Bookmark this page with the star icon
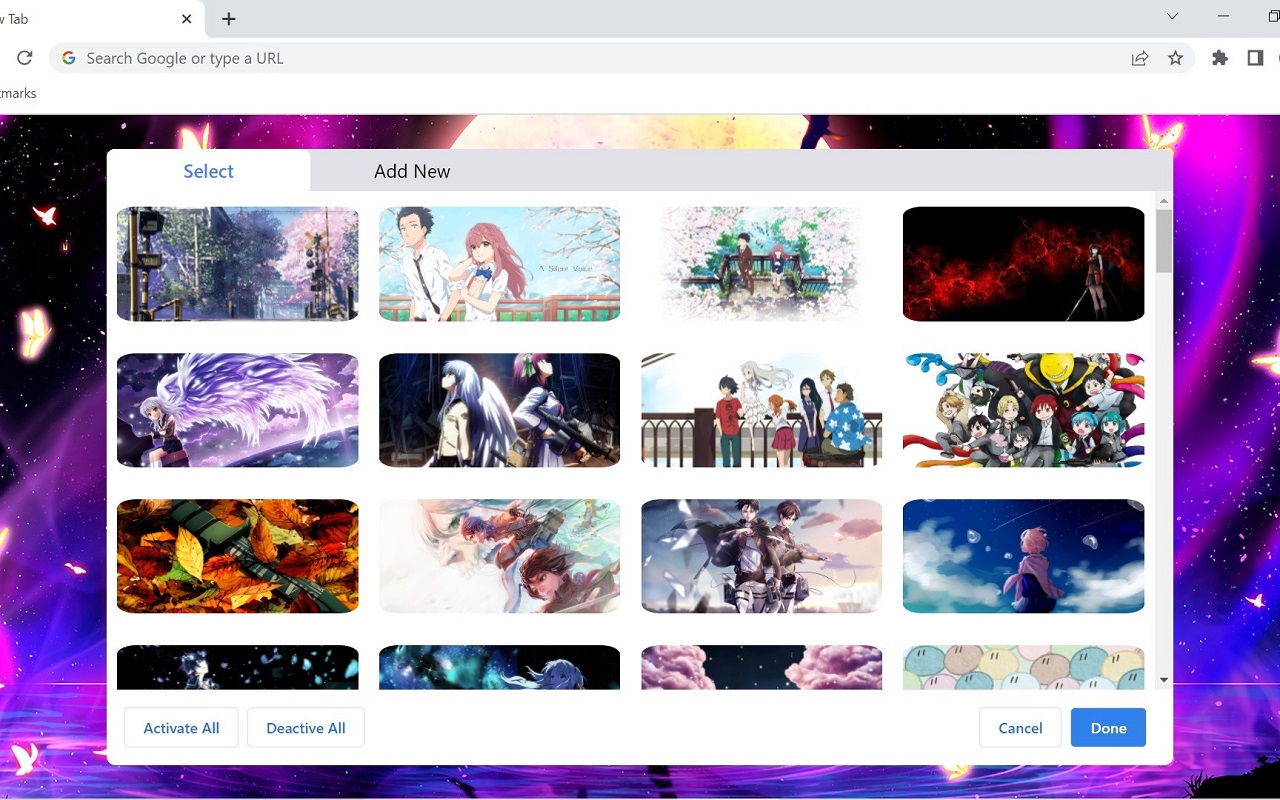Screen dimensions: 1280x800 [x=1176, y=58]
